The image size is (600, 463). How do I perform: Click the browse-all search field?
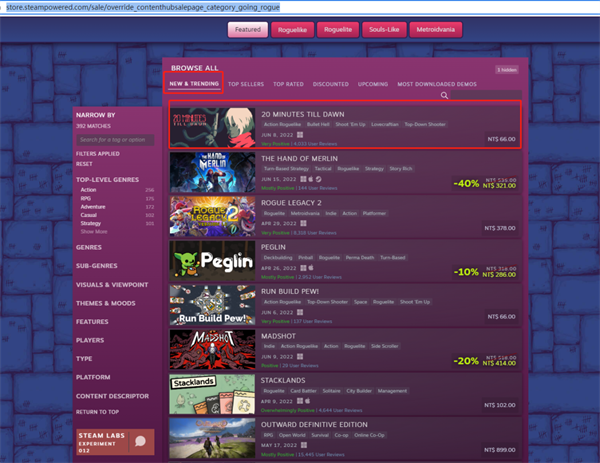[x=486, y=95]
